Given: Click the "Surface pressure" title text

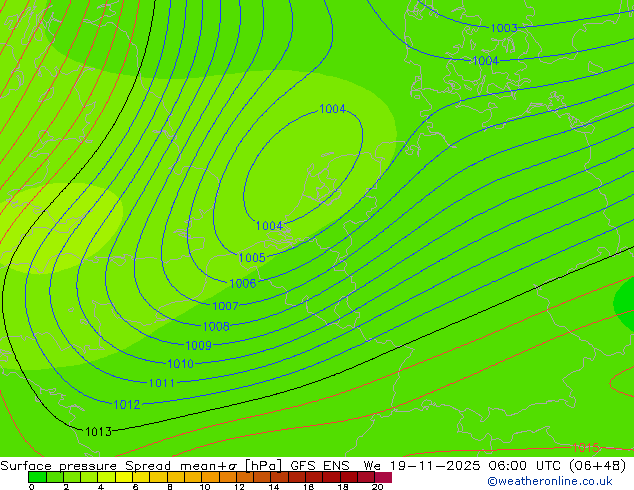Looking at the screenshot, I should click(59, 466).
